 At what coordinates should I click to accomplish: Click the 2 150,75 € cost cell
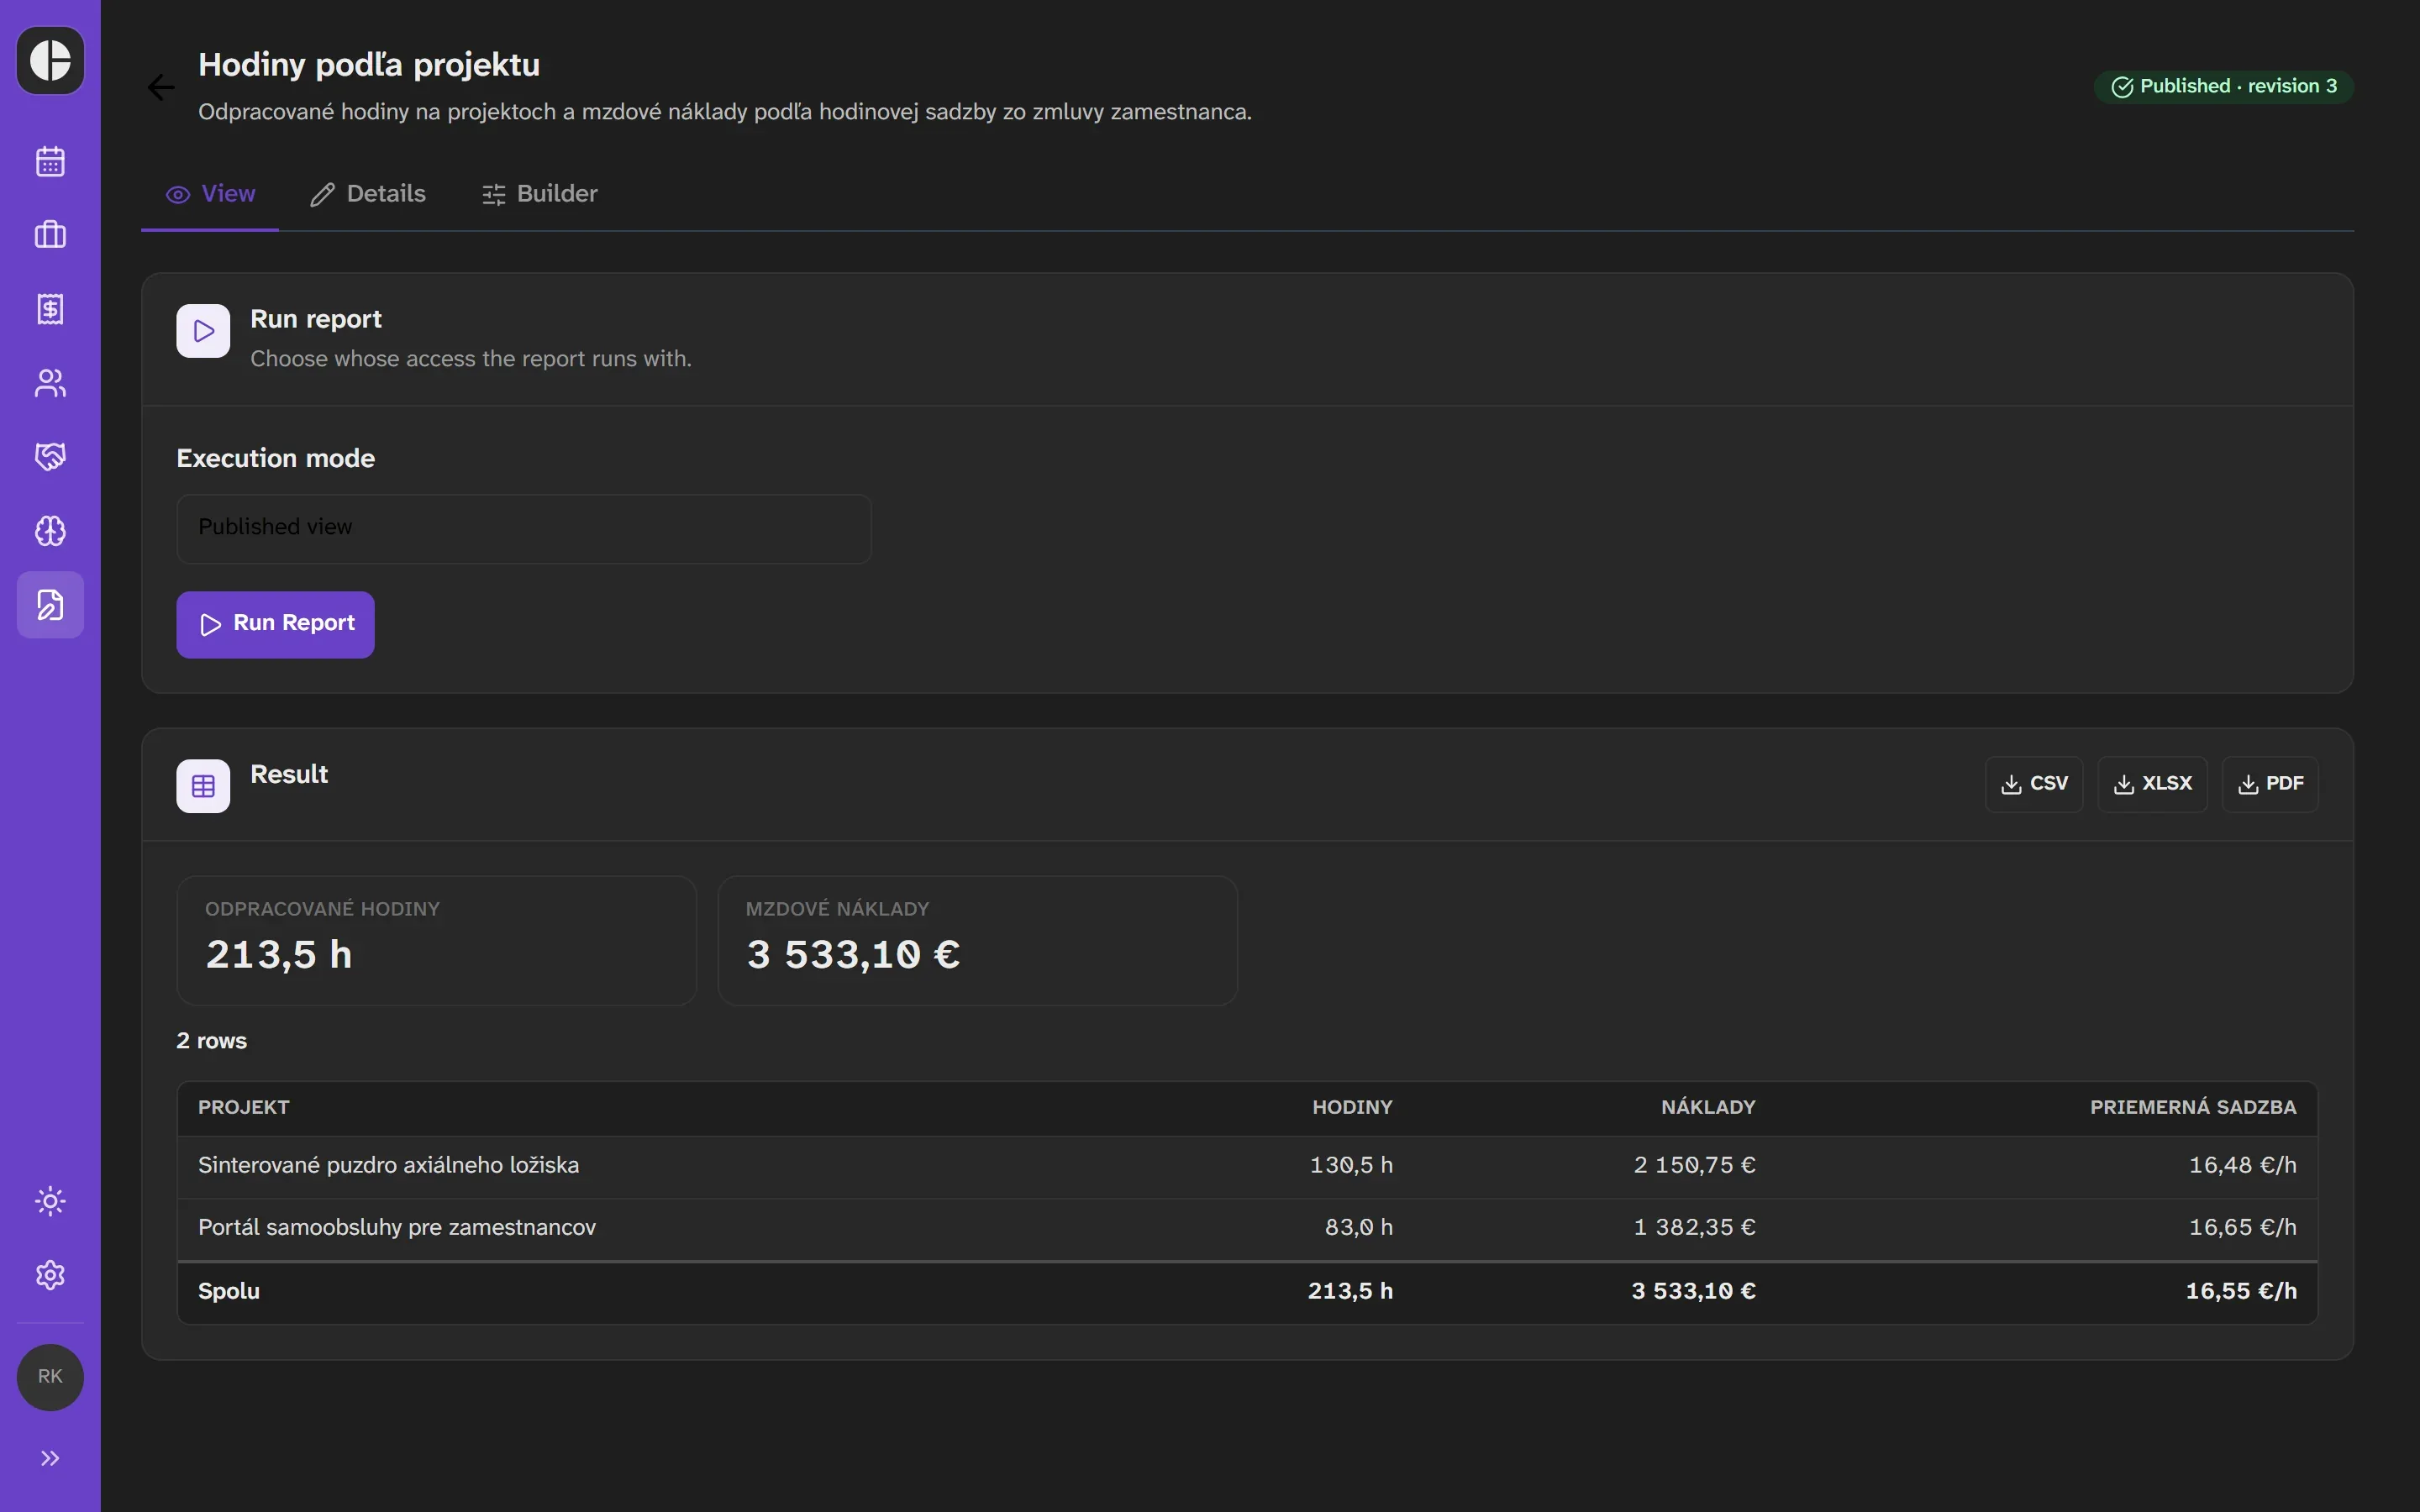(x=1694, y=1166)
